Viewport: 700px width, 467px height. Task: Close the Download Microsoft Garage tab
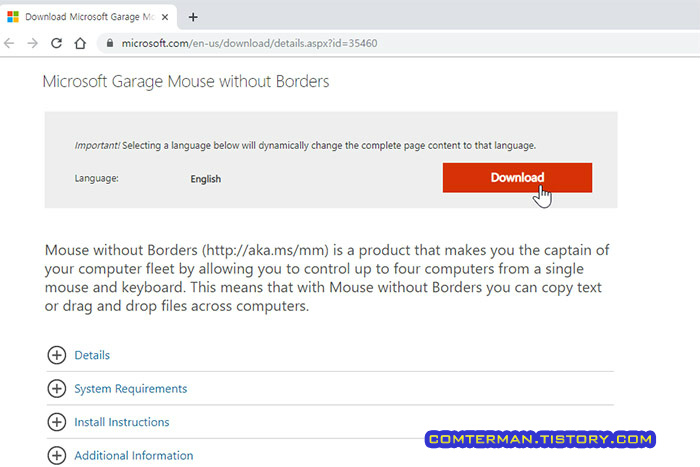[x=165, y=17]
